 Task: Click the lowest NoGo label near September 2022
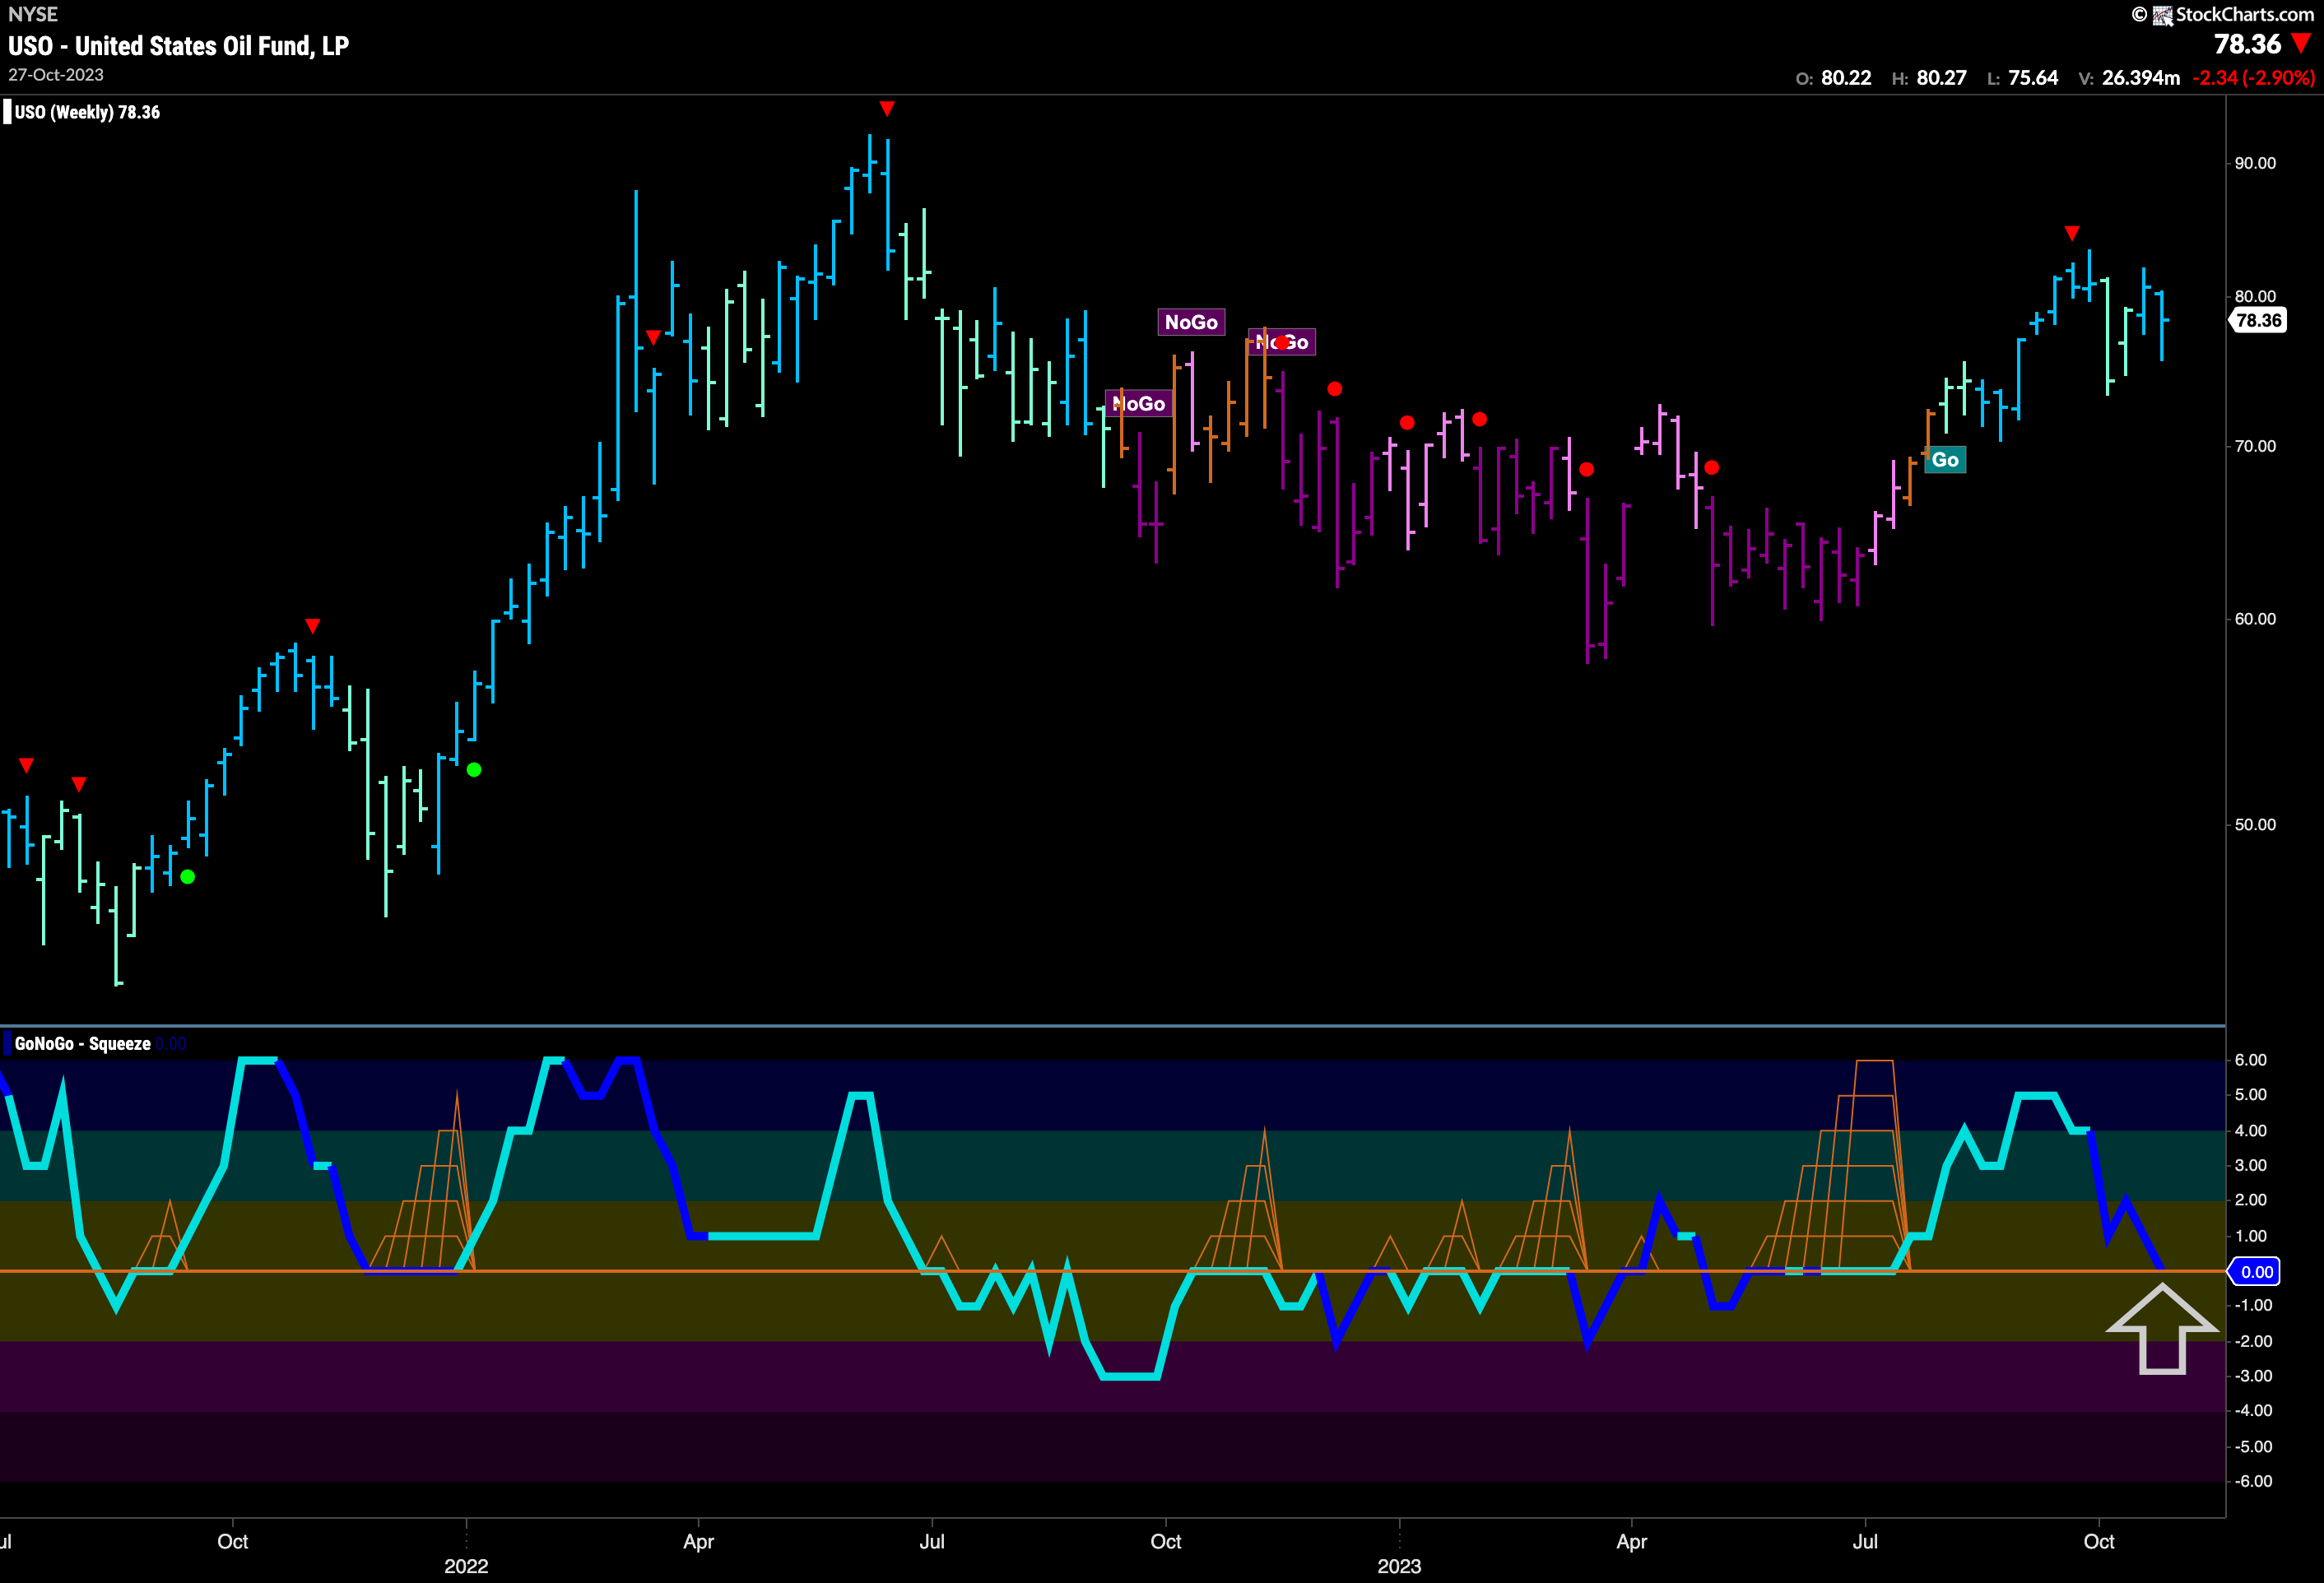pos(1139,404)
